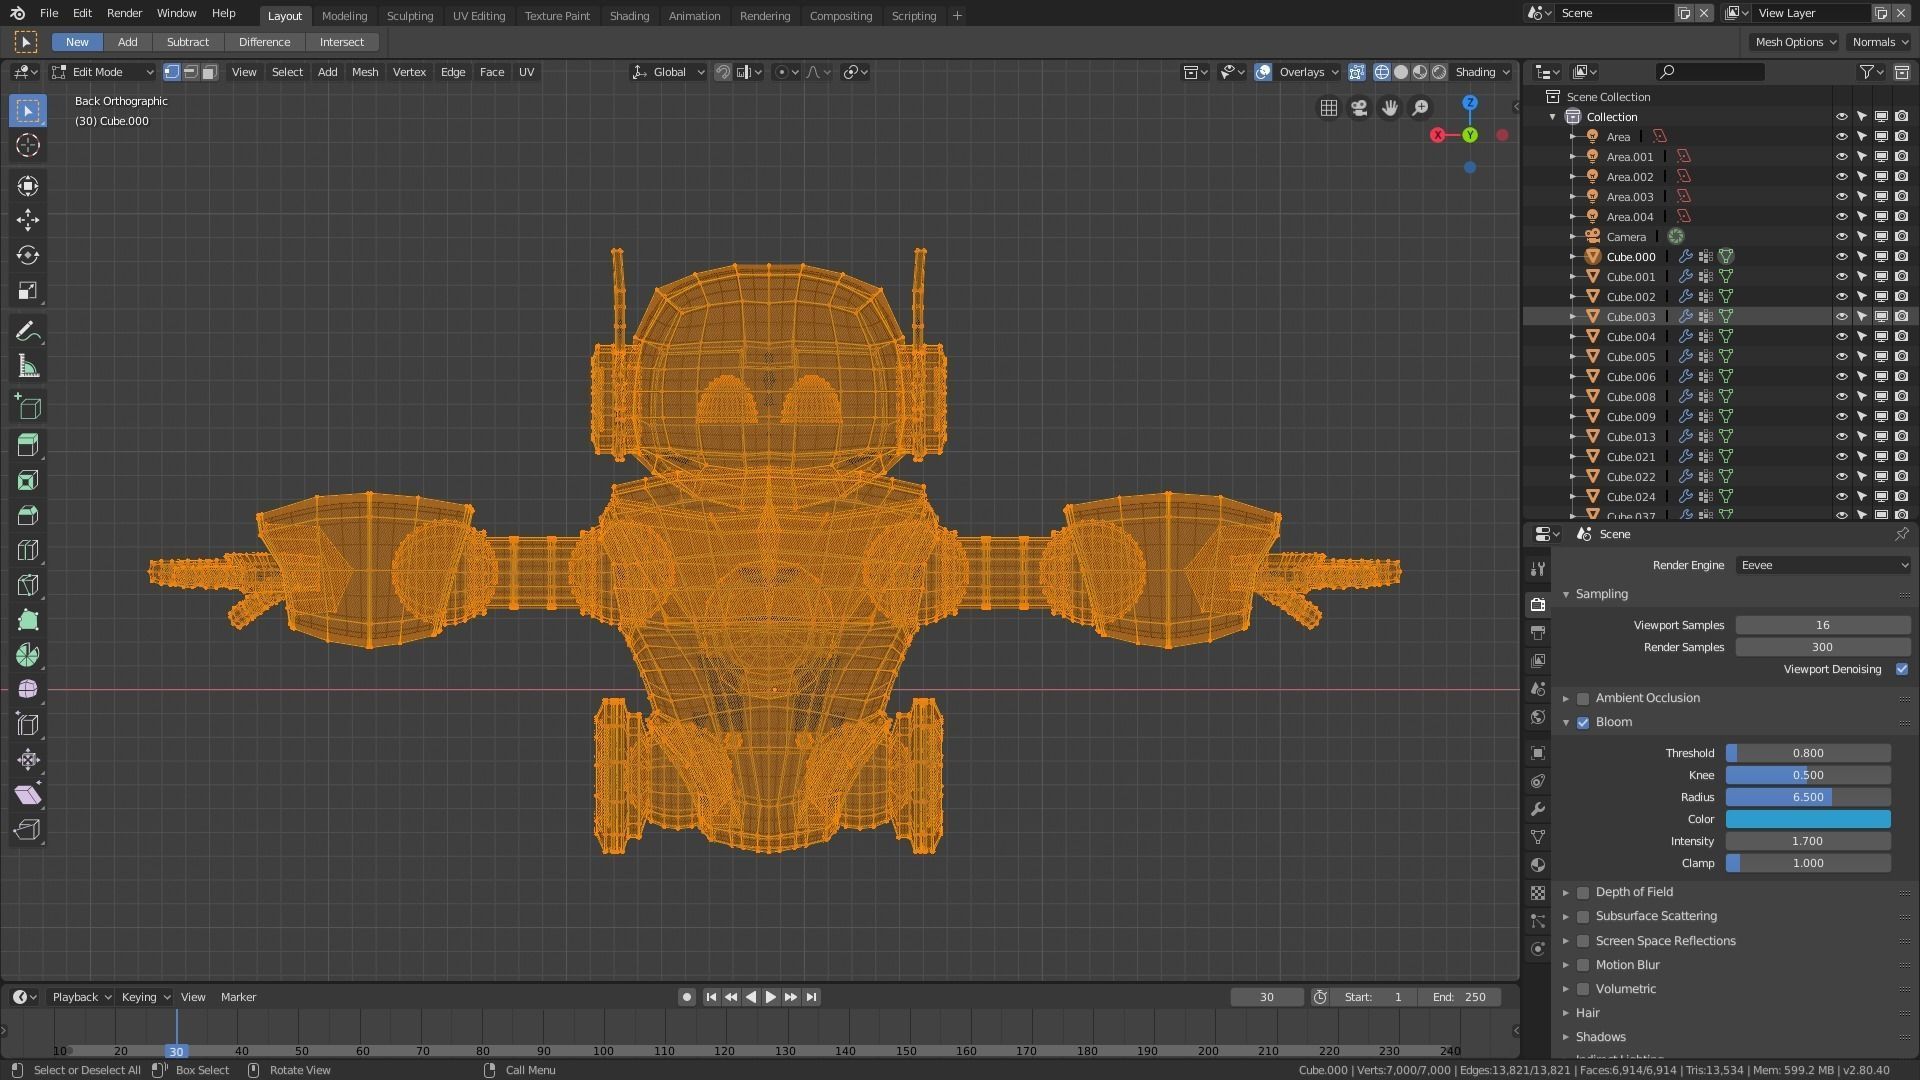This screenshot has width=1920, height=1080.
Task: Select the Rip Region tool
Action: click(x=28, y=830)
